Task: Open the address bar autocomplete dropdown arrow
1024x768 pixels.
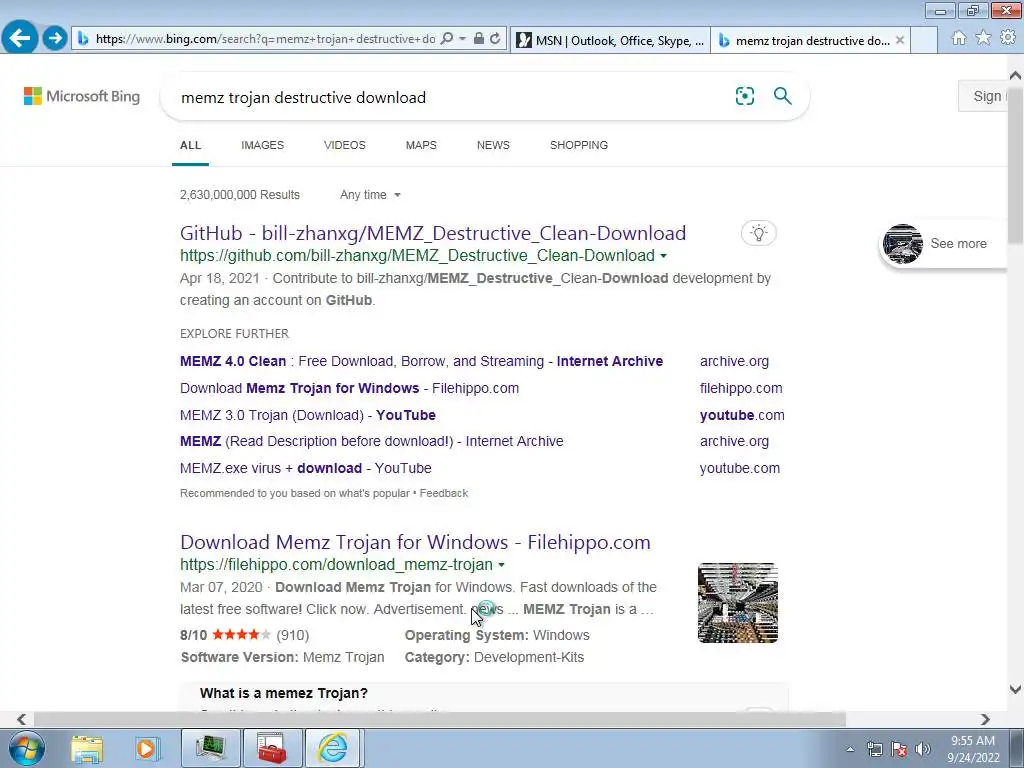Action: pyautogui.click(x=462, y=39)
